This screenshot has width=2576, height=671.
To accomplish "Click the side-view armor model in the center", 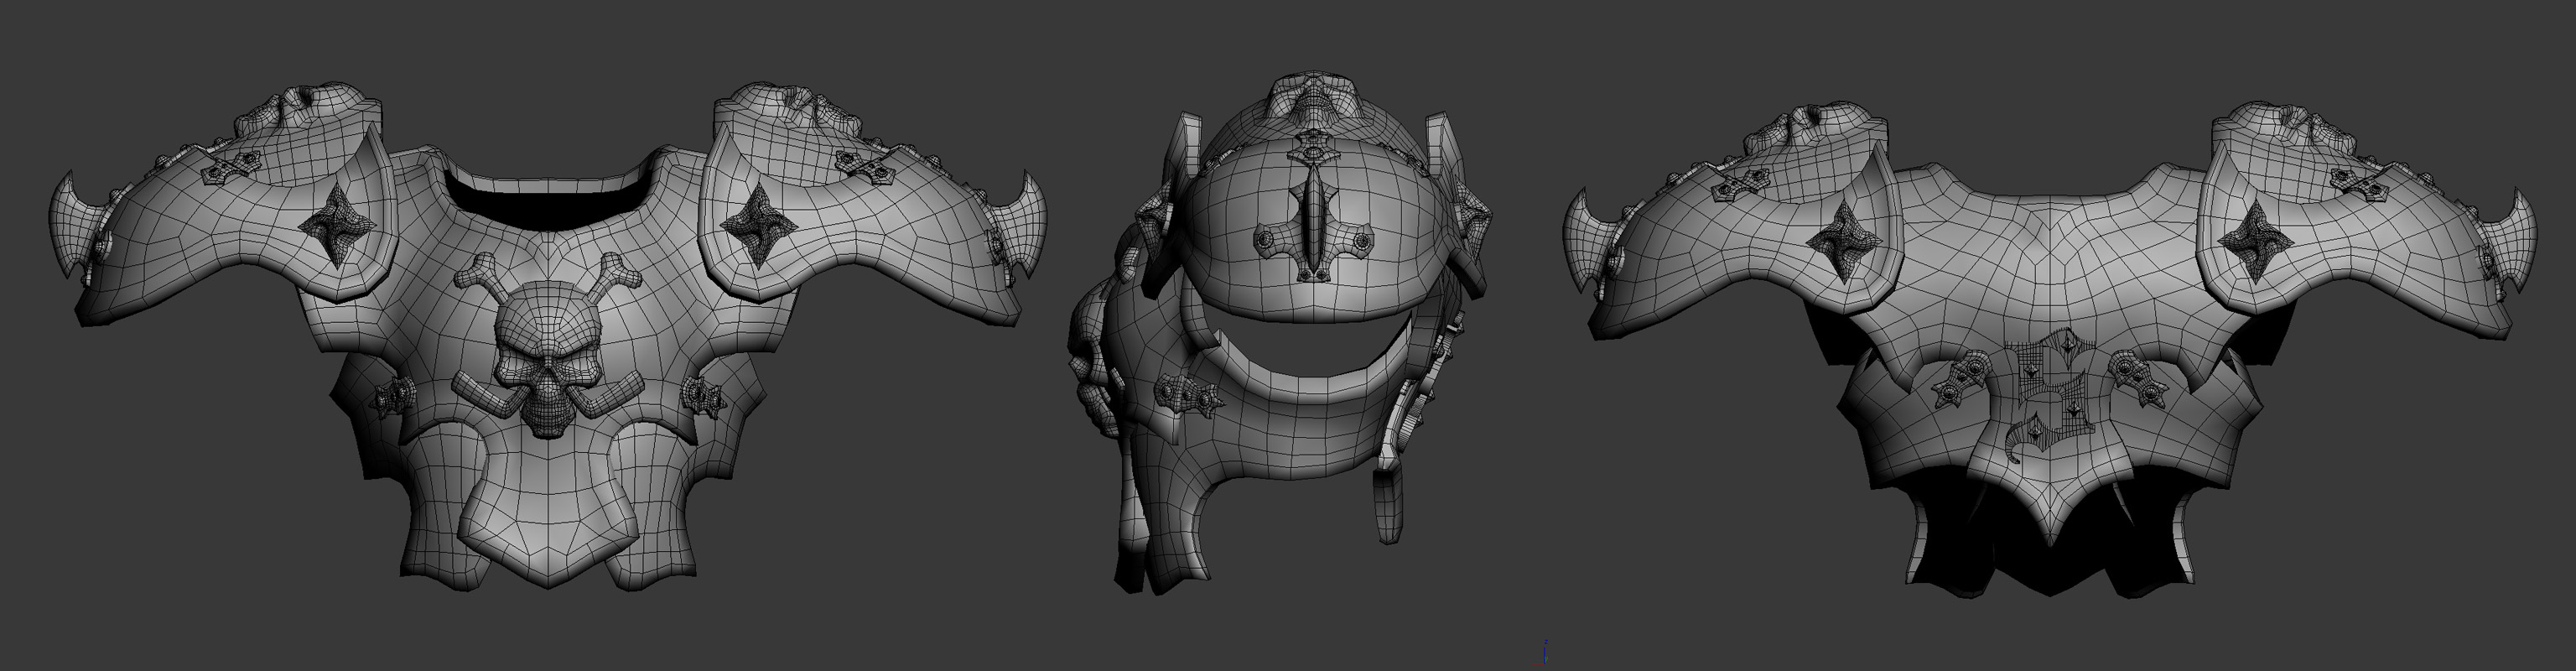I will tap(1280, 334).
